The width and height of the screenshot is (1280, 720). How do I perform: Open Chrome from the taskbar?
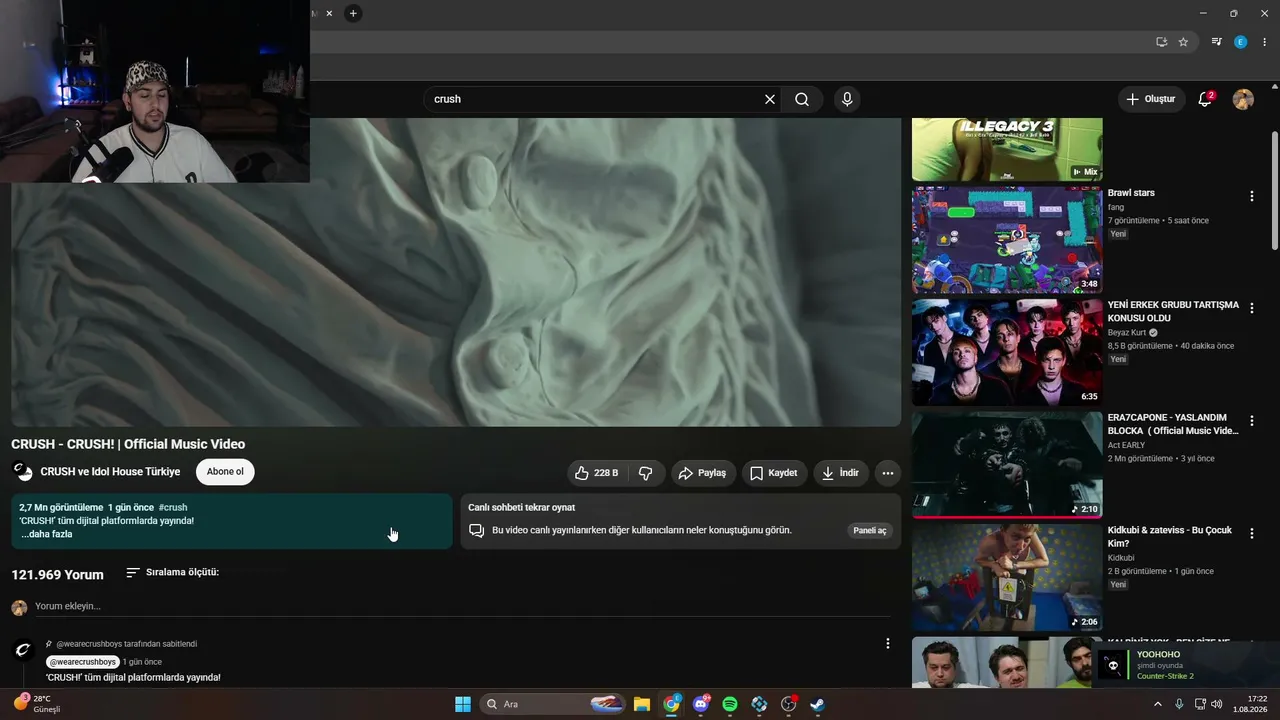(671, 704)
